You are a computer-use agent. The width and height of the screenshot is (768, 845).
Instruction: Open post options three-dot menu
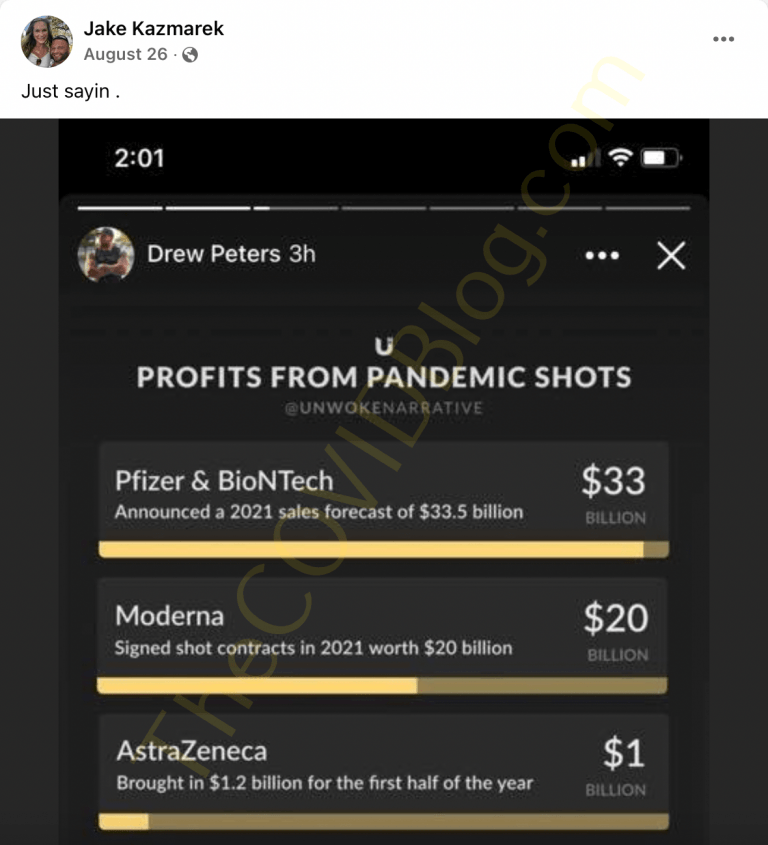[723, 39]
